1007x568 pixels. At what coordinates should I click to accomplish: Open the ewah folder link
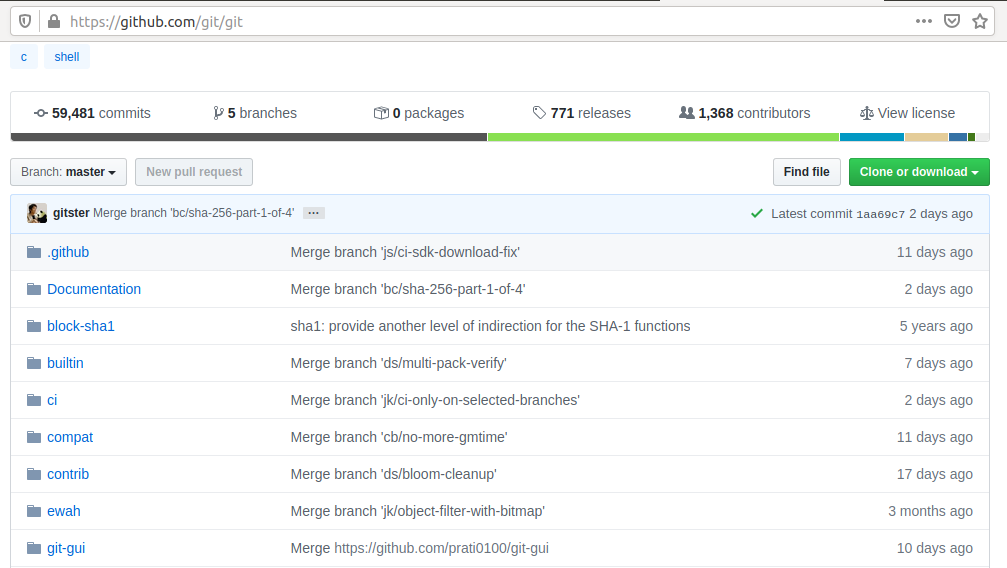(64, 511)
